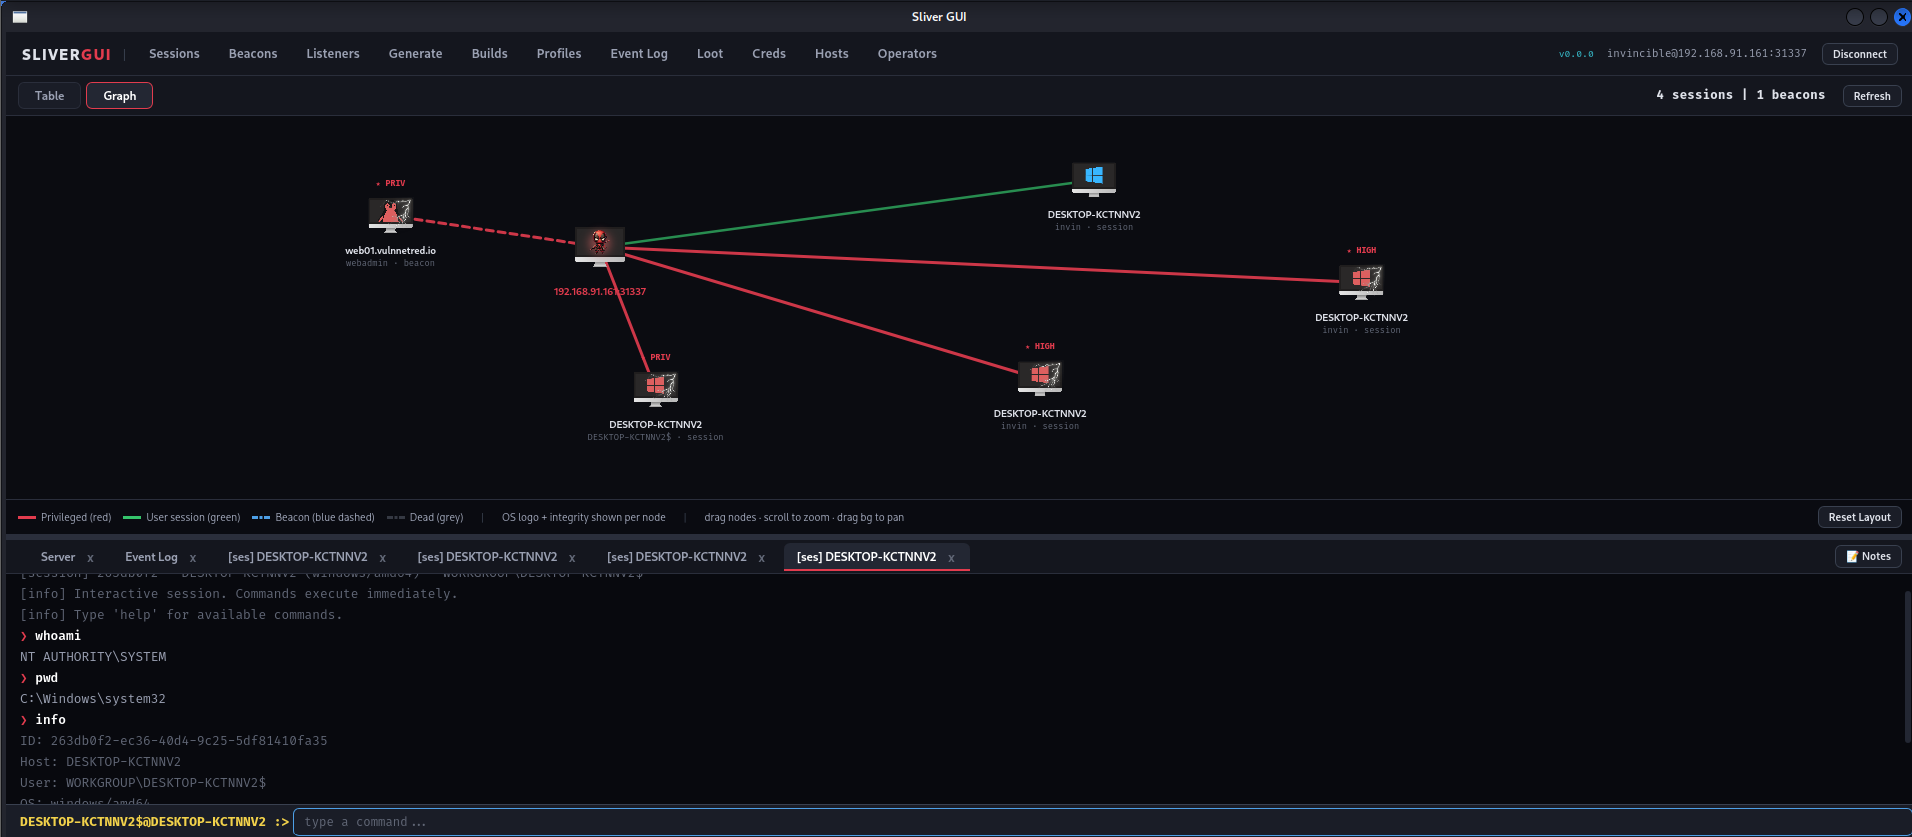Switch to Graph view
The image size is (1912, 837).
(119, 96)
